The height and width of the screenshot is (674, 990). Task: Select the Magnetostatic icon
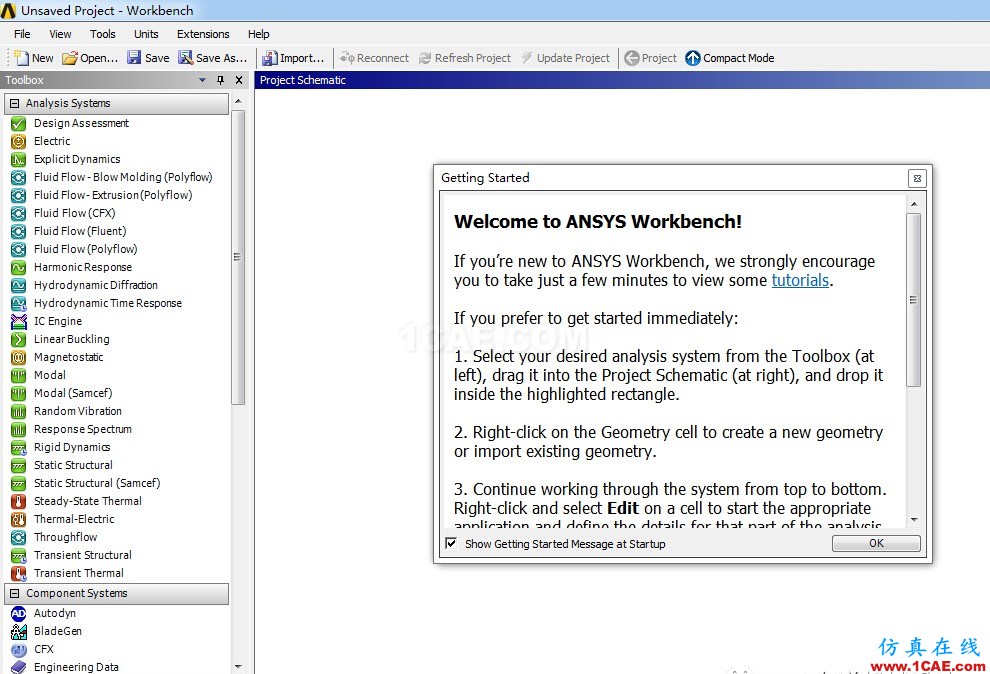[x=18, y=358]
